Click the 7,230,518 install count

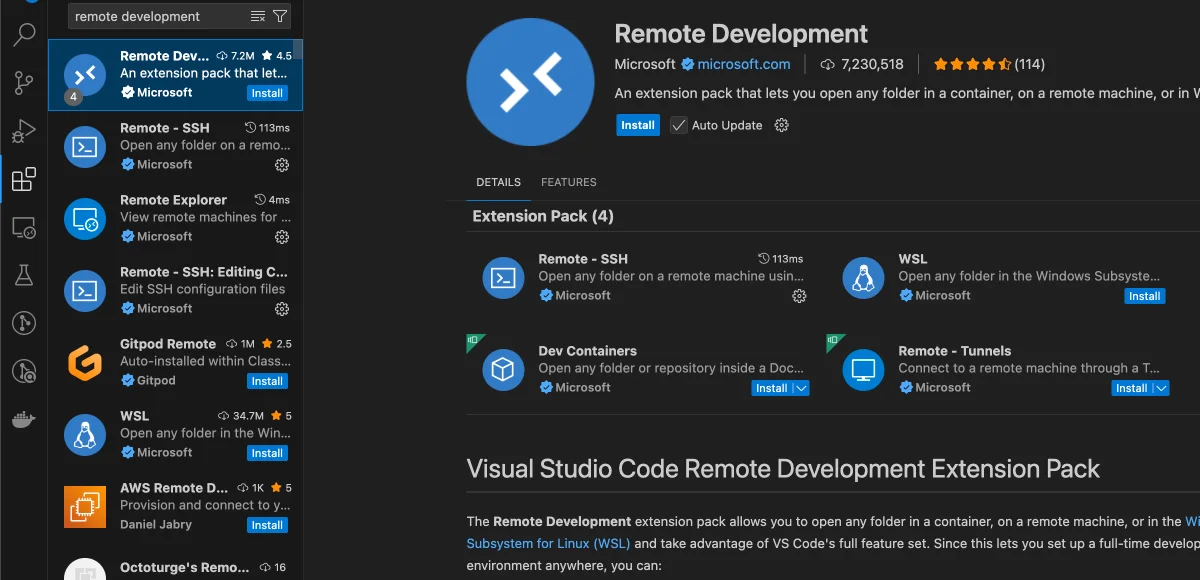pyautogui.click(x=873, y=64)
